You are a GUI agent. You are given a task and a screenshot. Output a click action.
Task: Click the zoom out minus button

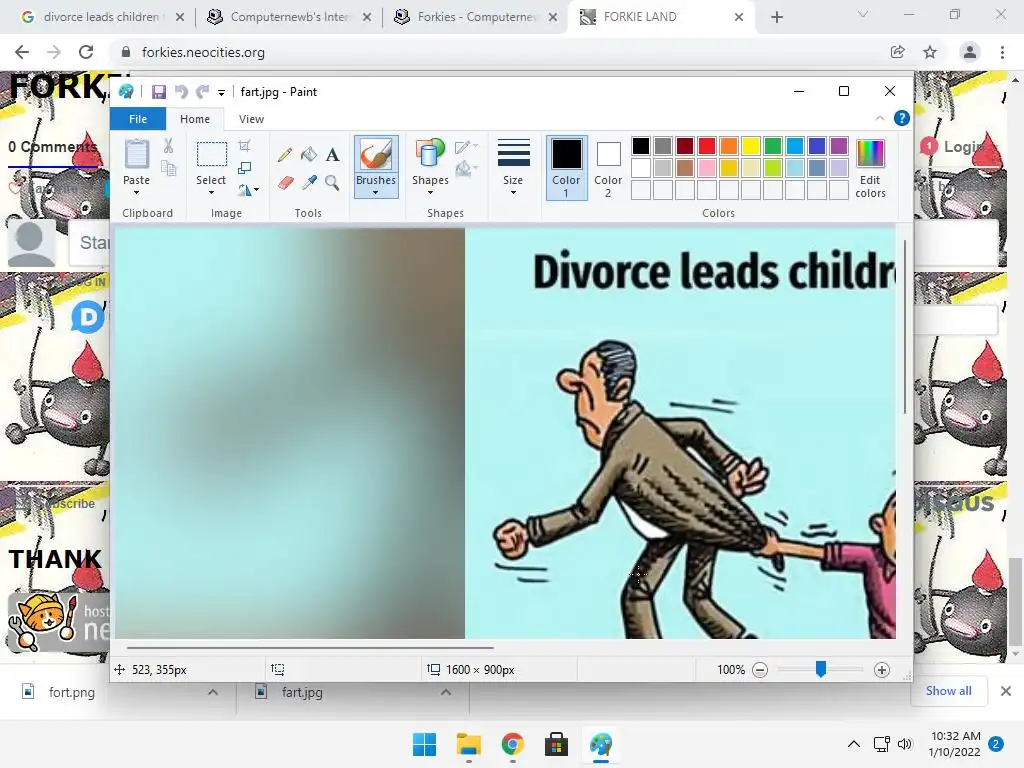click(760, 670)
